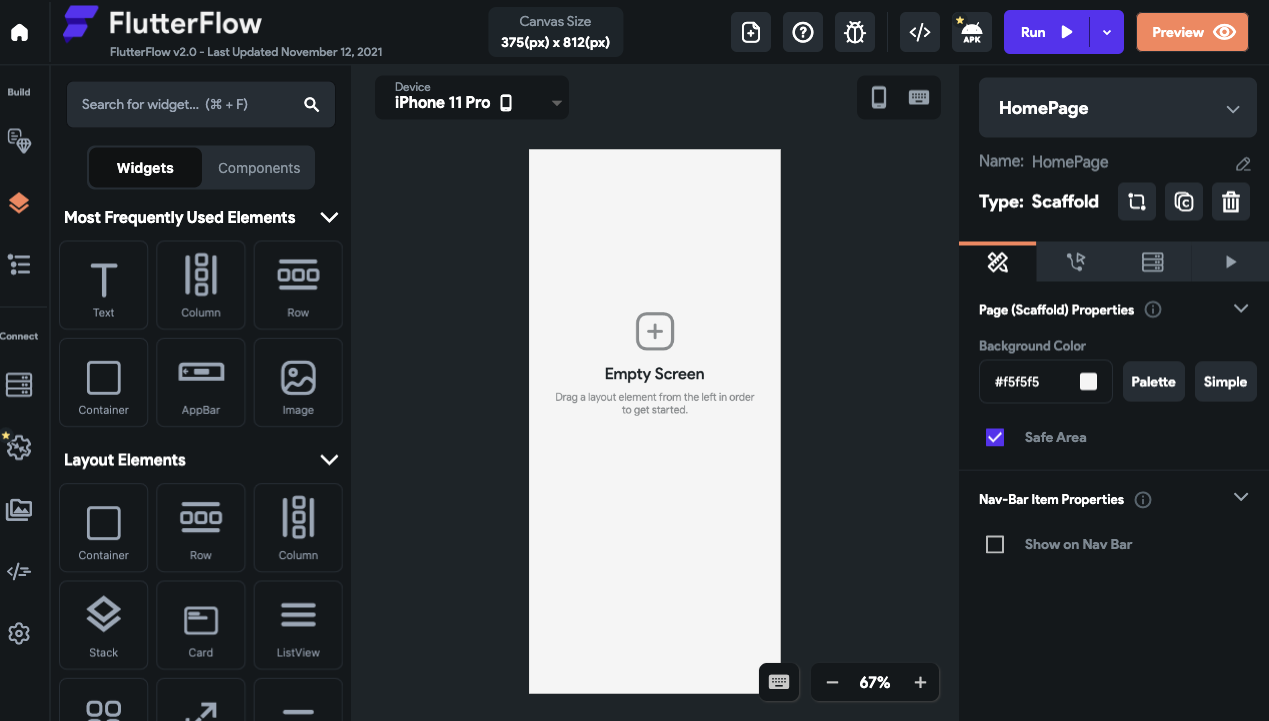Open the Widget Tree list icon

pos(19,264)
